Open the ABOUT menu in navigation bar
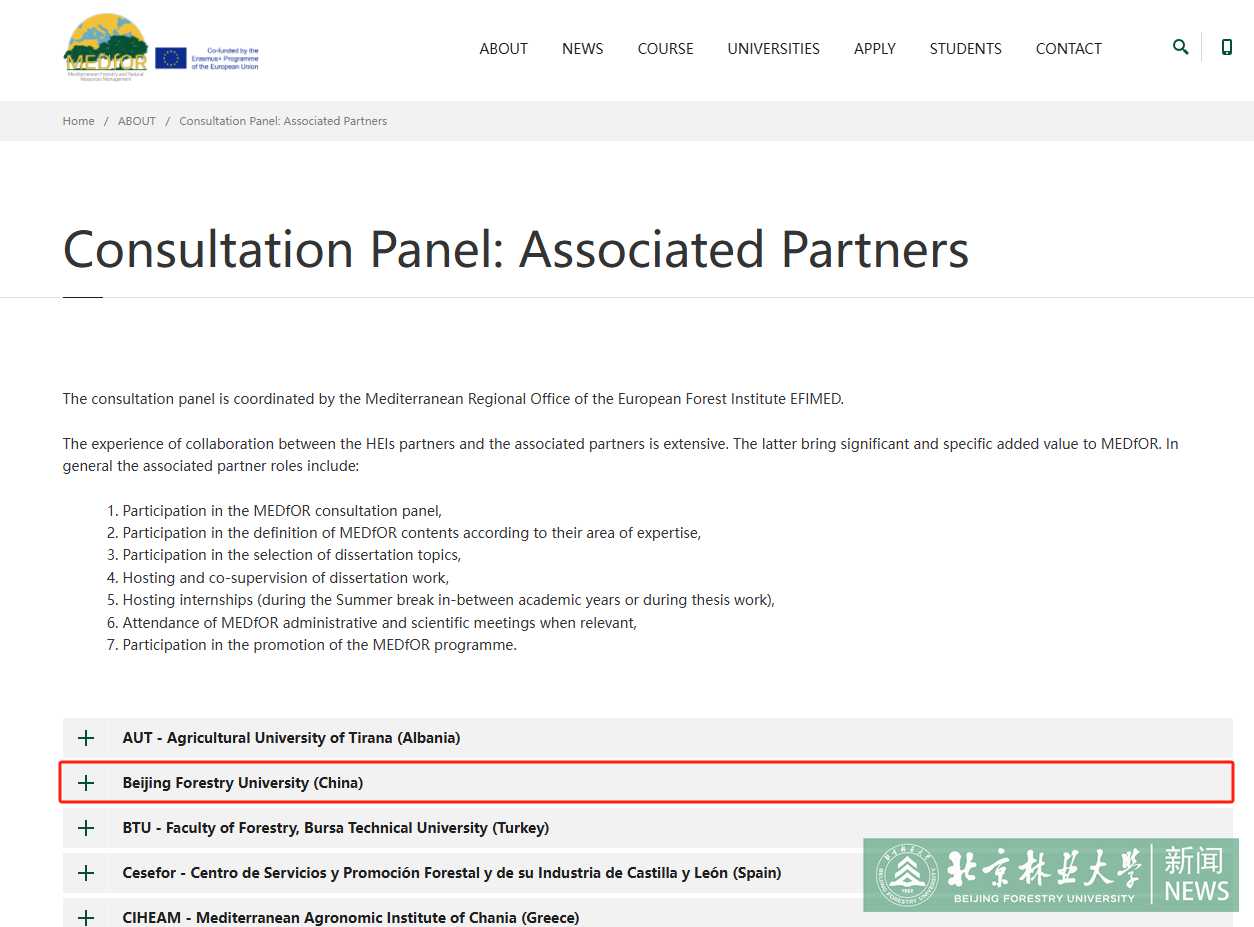 pos(503,49)
